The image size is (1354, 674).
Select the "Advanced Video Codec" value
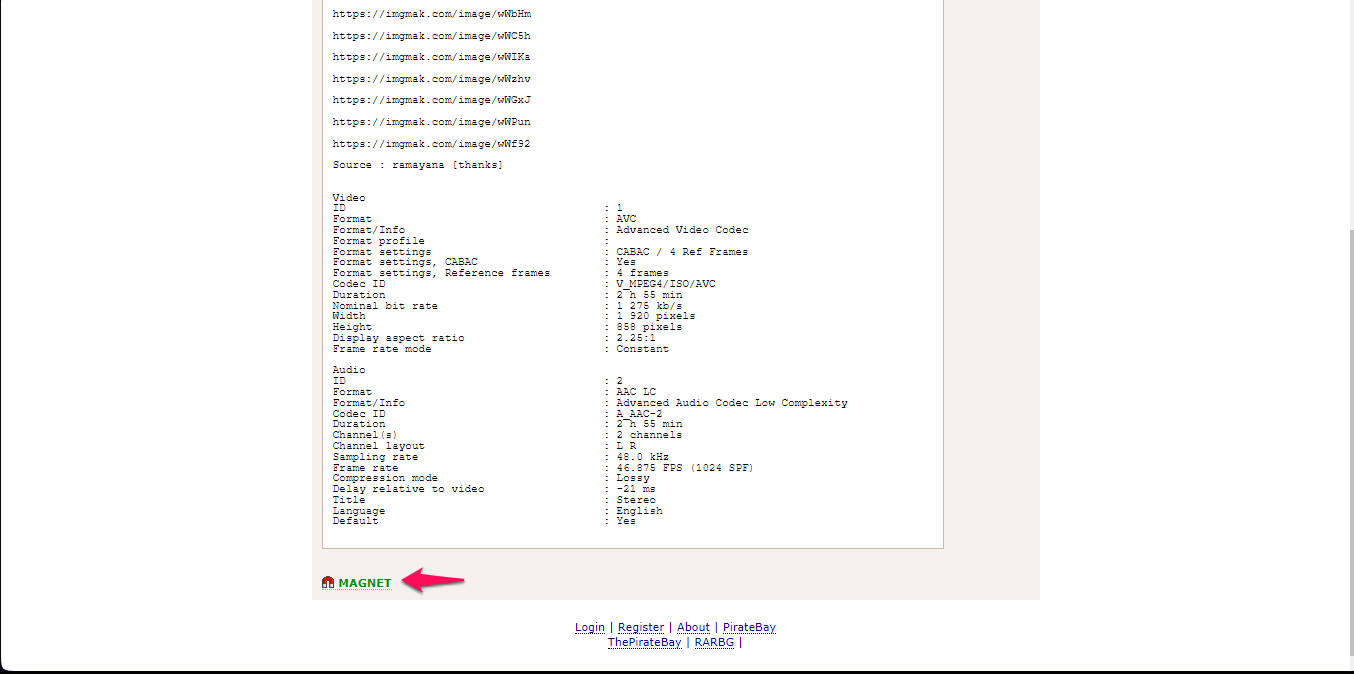tap(682, 230)
